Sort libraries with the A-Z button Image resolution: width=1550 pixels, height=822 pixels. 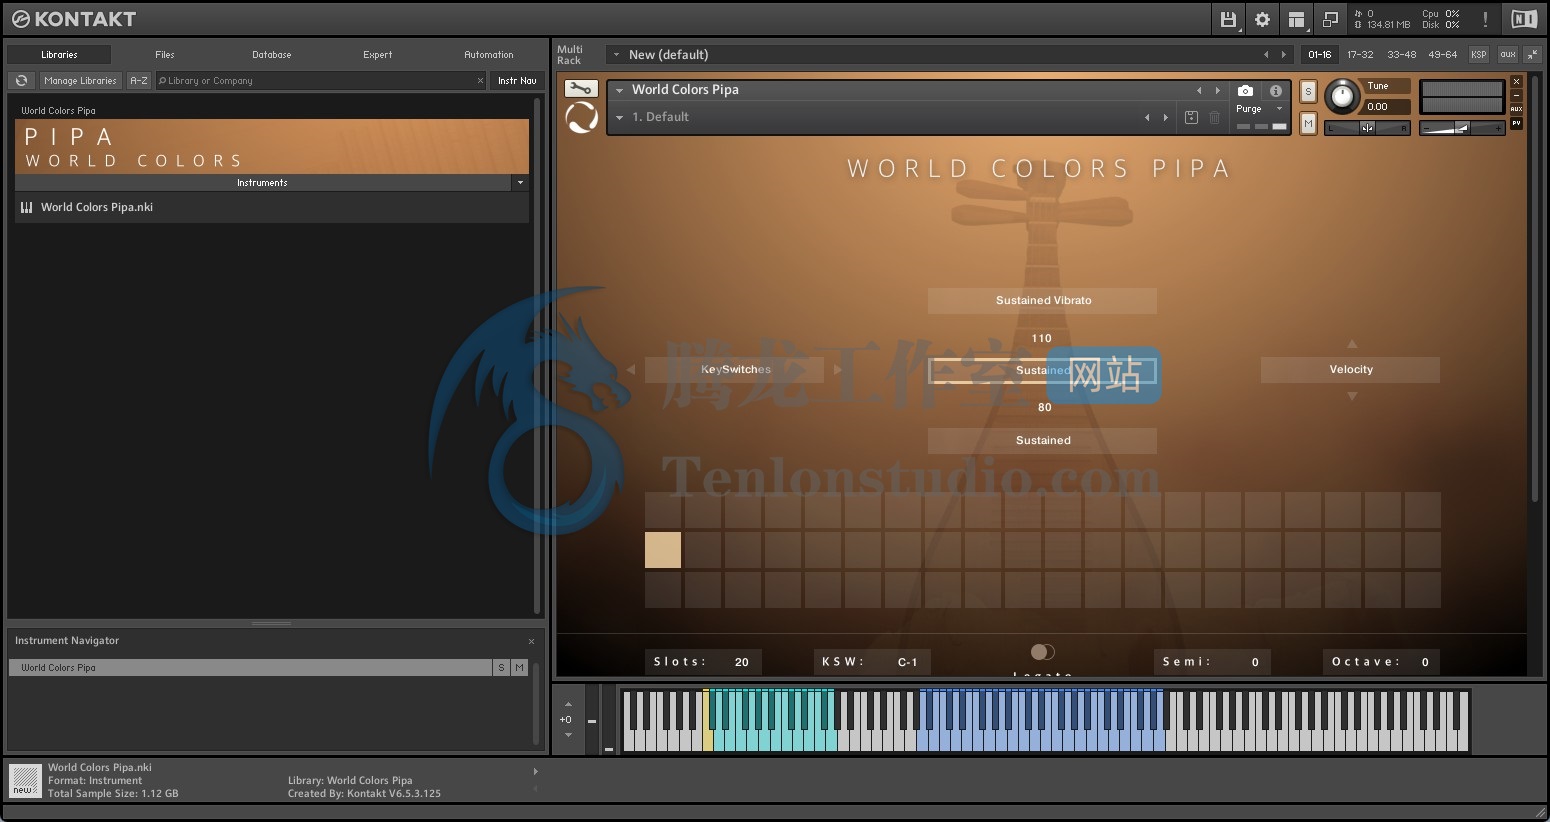coord(139,81)
